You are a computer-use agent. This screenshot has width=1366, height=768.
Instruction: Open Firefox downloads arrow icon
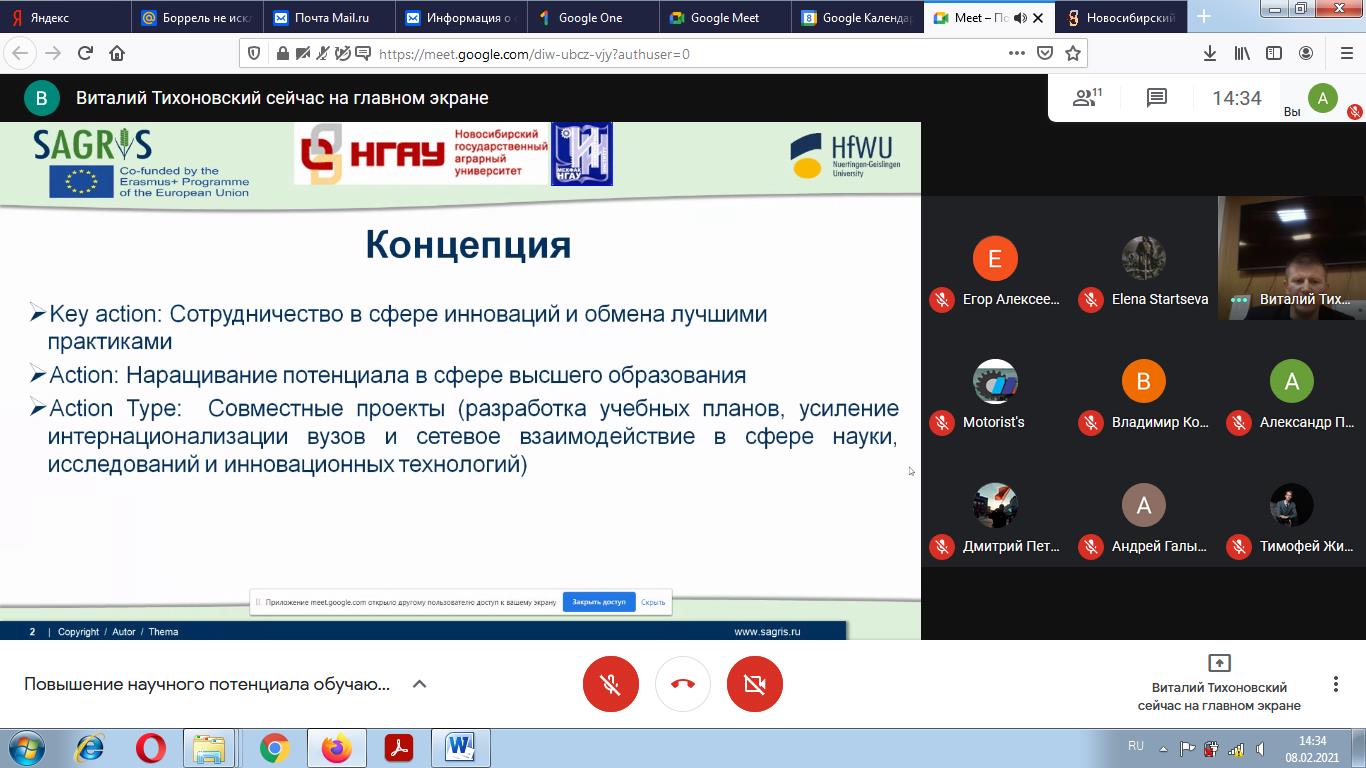(1209, 54)
